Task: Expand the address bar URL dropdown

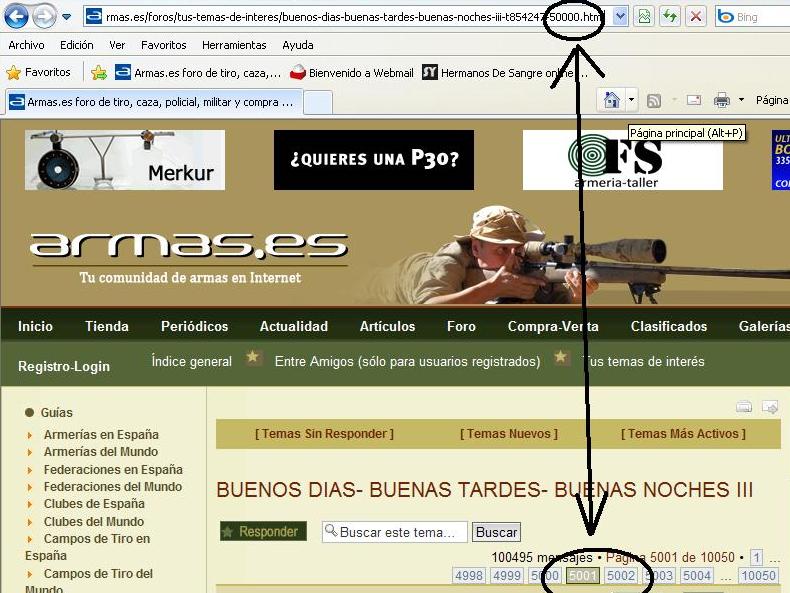Action: 620,17
